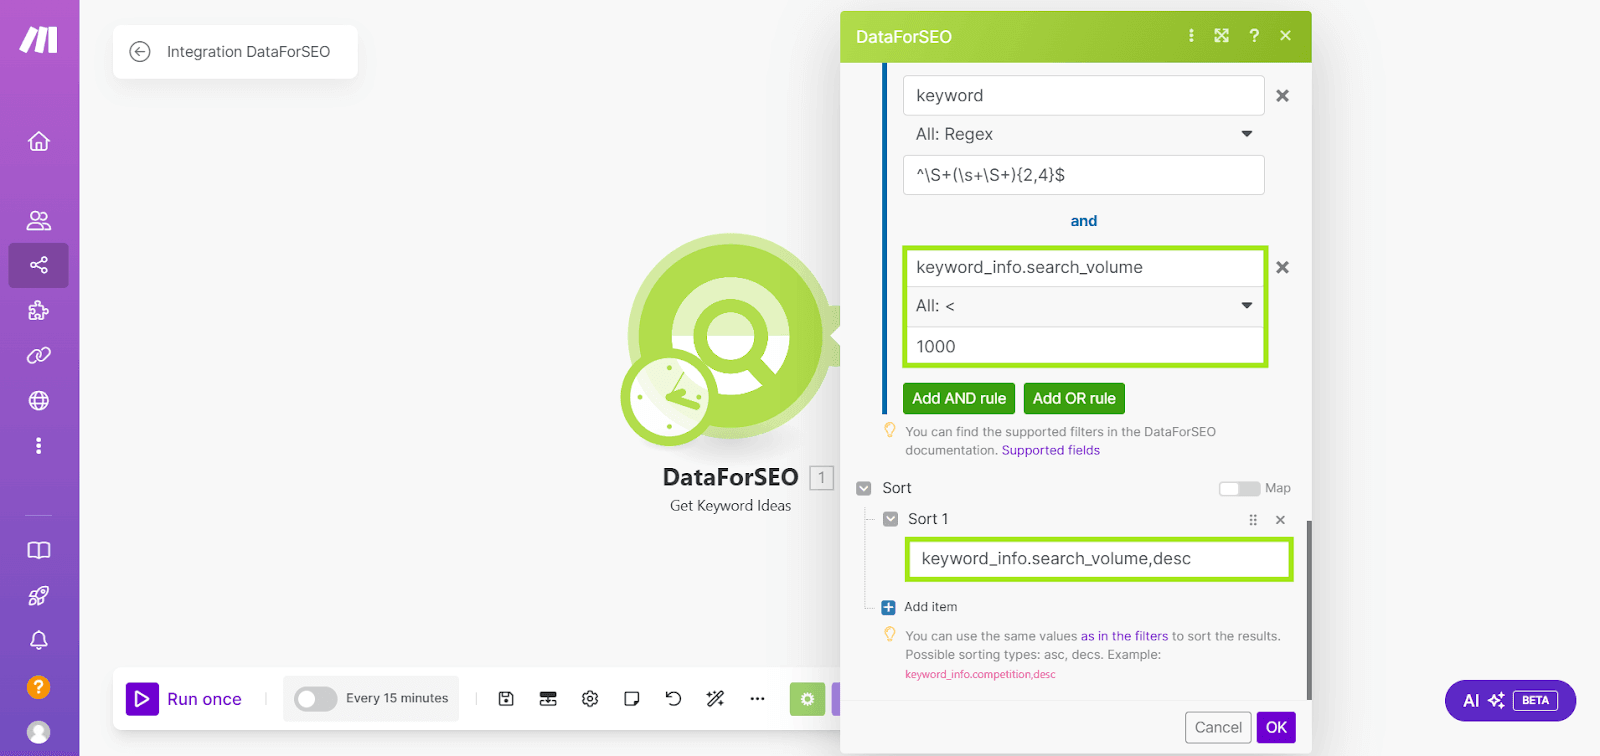Image resolution: width=1600 pixels, height=756 pixels.
Task: Open the All: < operator dropdown
Action: point(1083,306)
